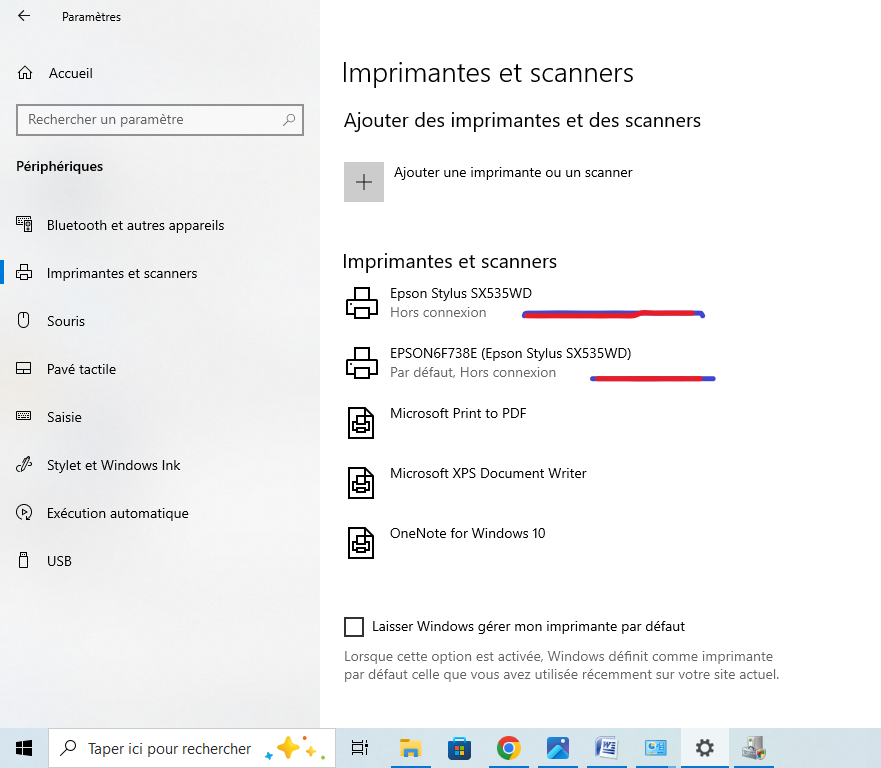This screenshot has width=881, height=768.
Task: Click the search magnifier in Rechercher un paramètre
Action: 289,119
